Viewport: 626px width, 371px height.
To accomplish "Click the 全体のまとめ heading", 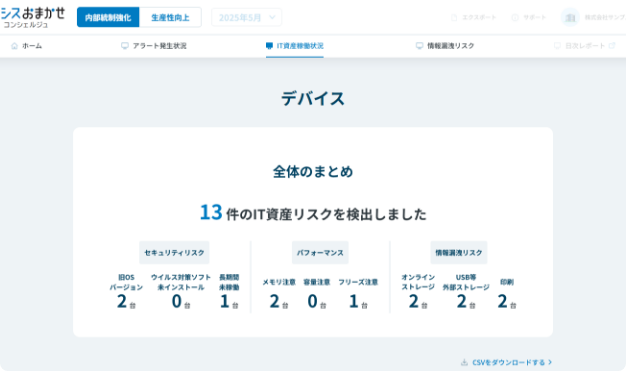I will click(x=313, y=172).
